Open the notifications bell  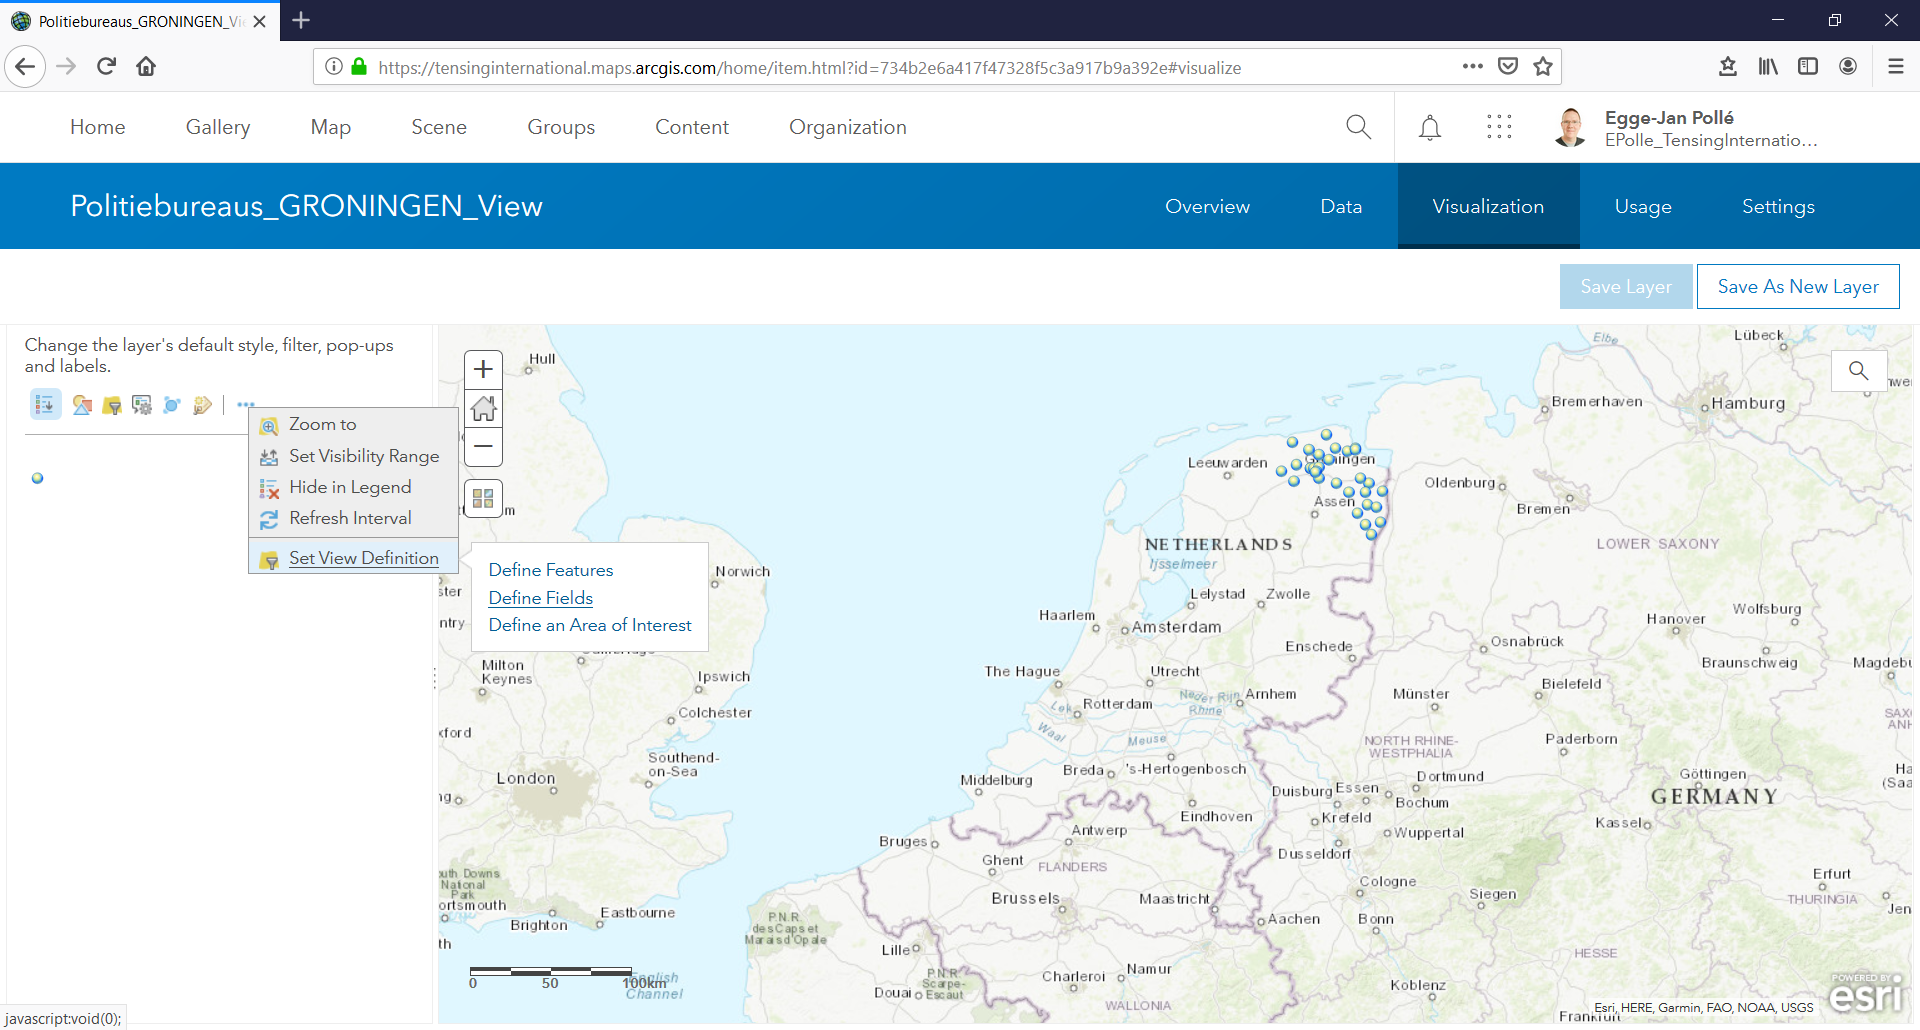coord(1430,128)
